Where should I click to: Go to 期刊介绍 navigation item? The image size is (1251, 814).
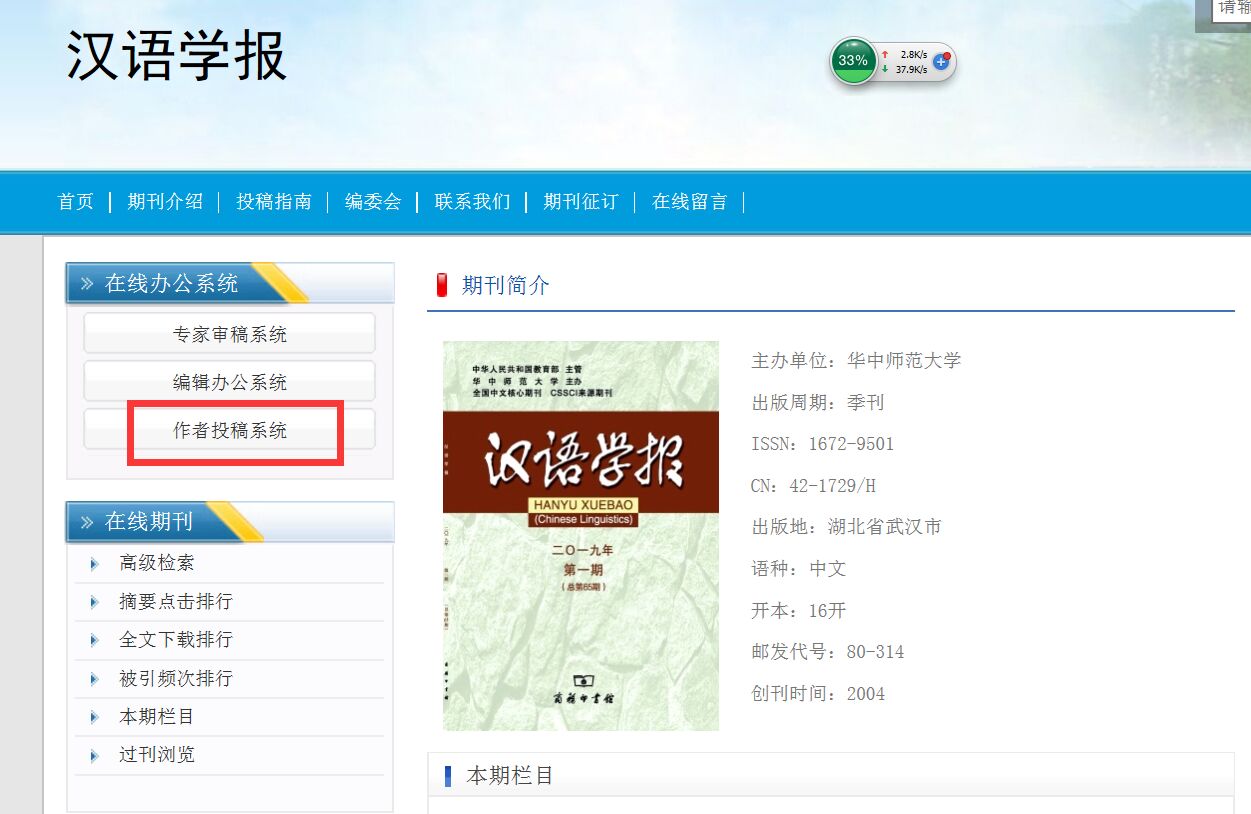(x=165, y=202)
